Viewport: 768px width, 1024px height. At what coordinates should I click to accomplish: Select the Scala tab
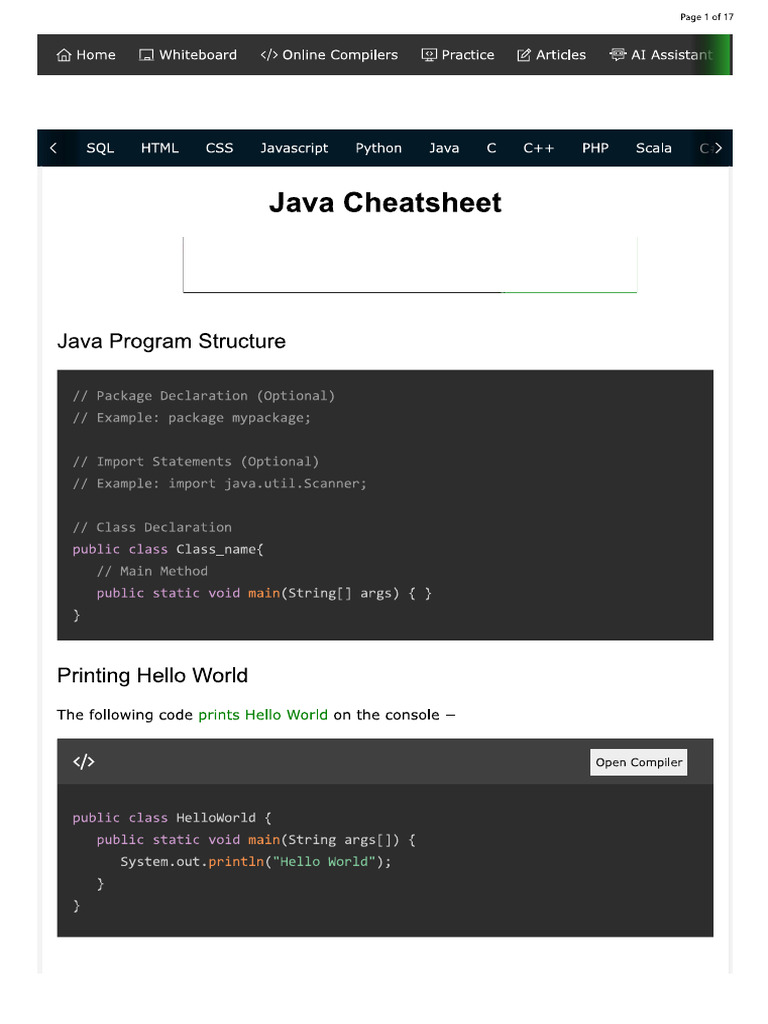(654, 148)
